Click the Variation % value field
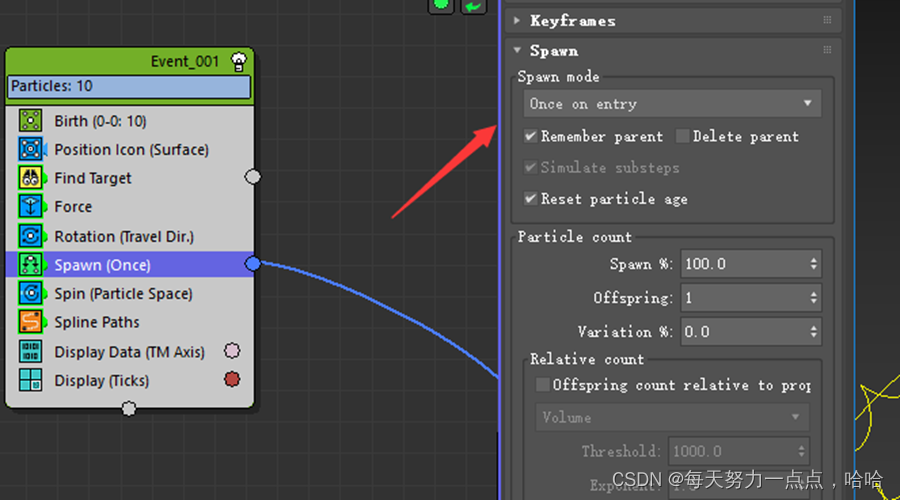Screen dimensions: 900x500 (x=743, y=332)
